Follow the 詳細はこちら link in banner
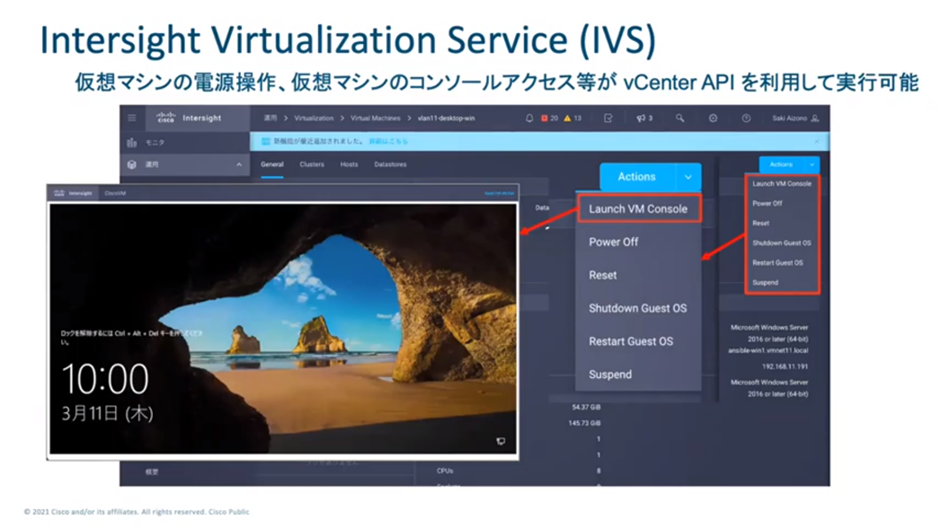The width and height of the screenshot is (940, 529). (388, 142)
